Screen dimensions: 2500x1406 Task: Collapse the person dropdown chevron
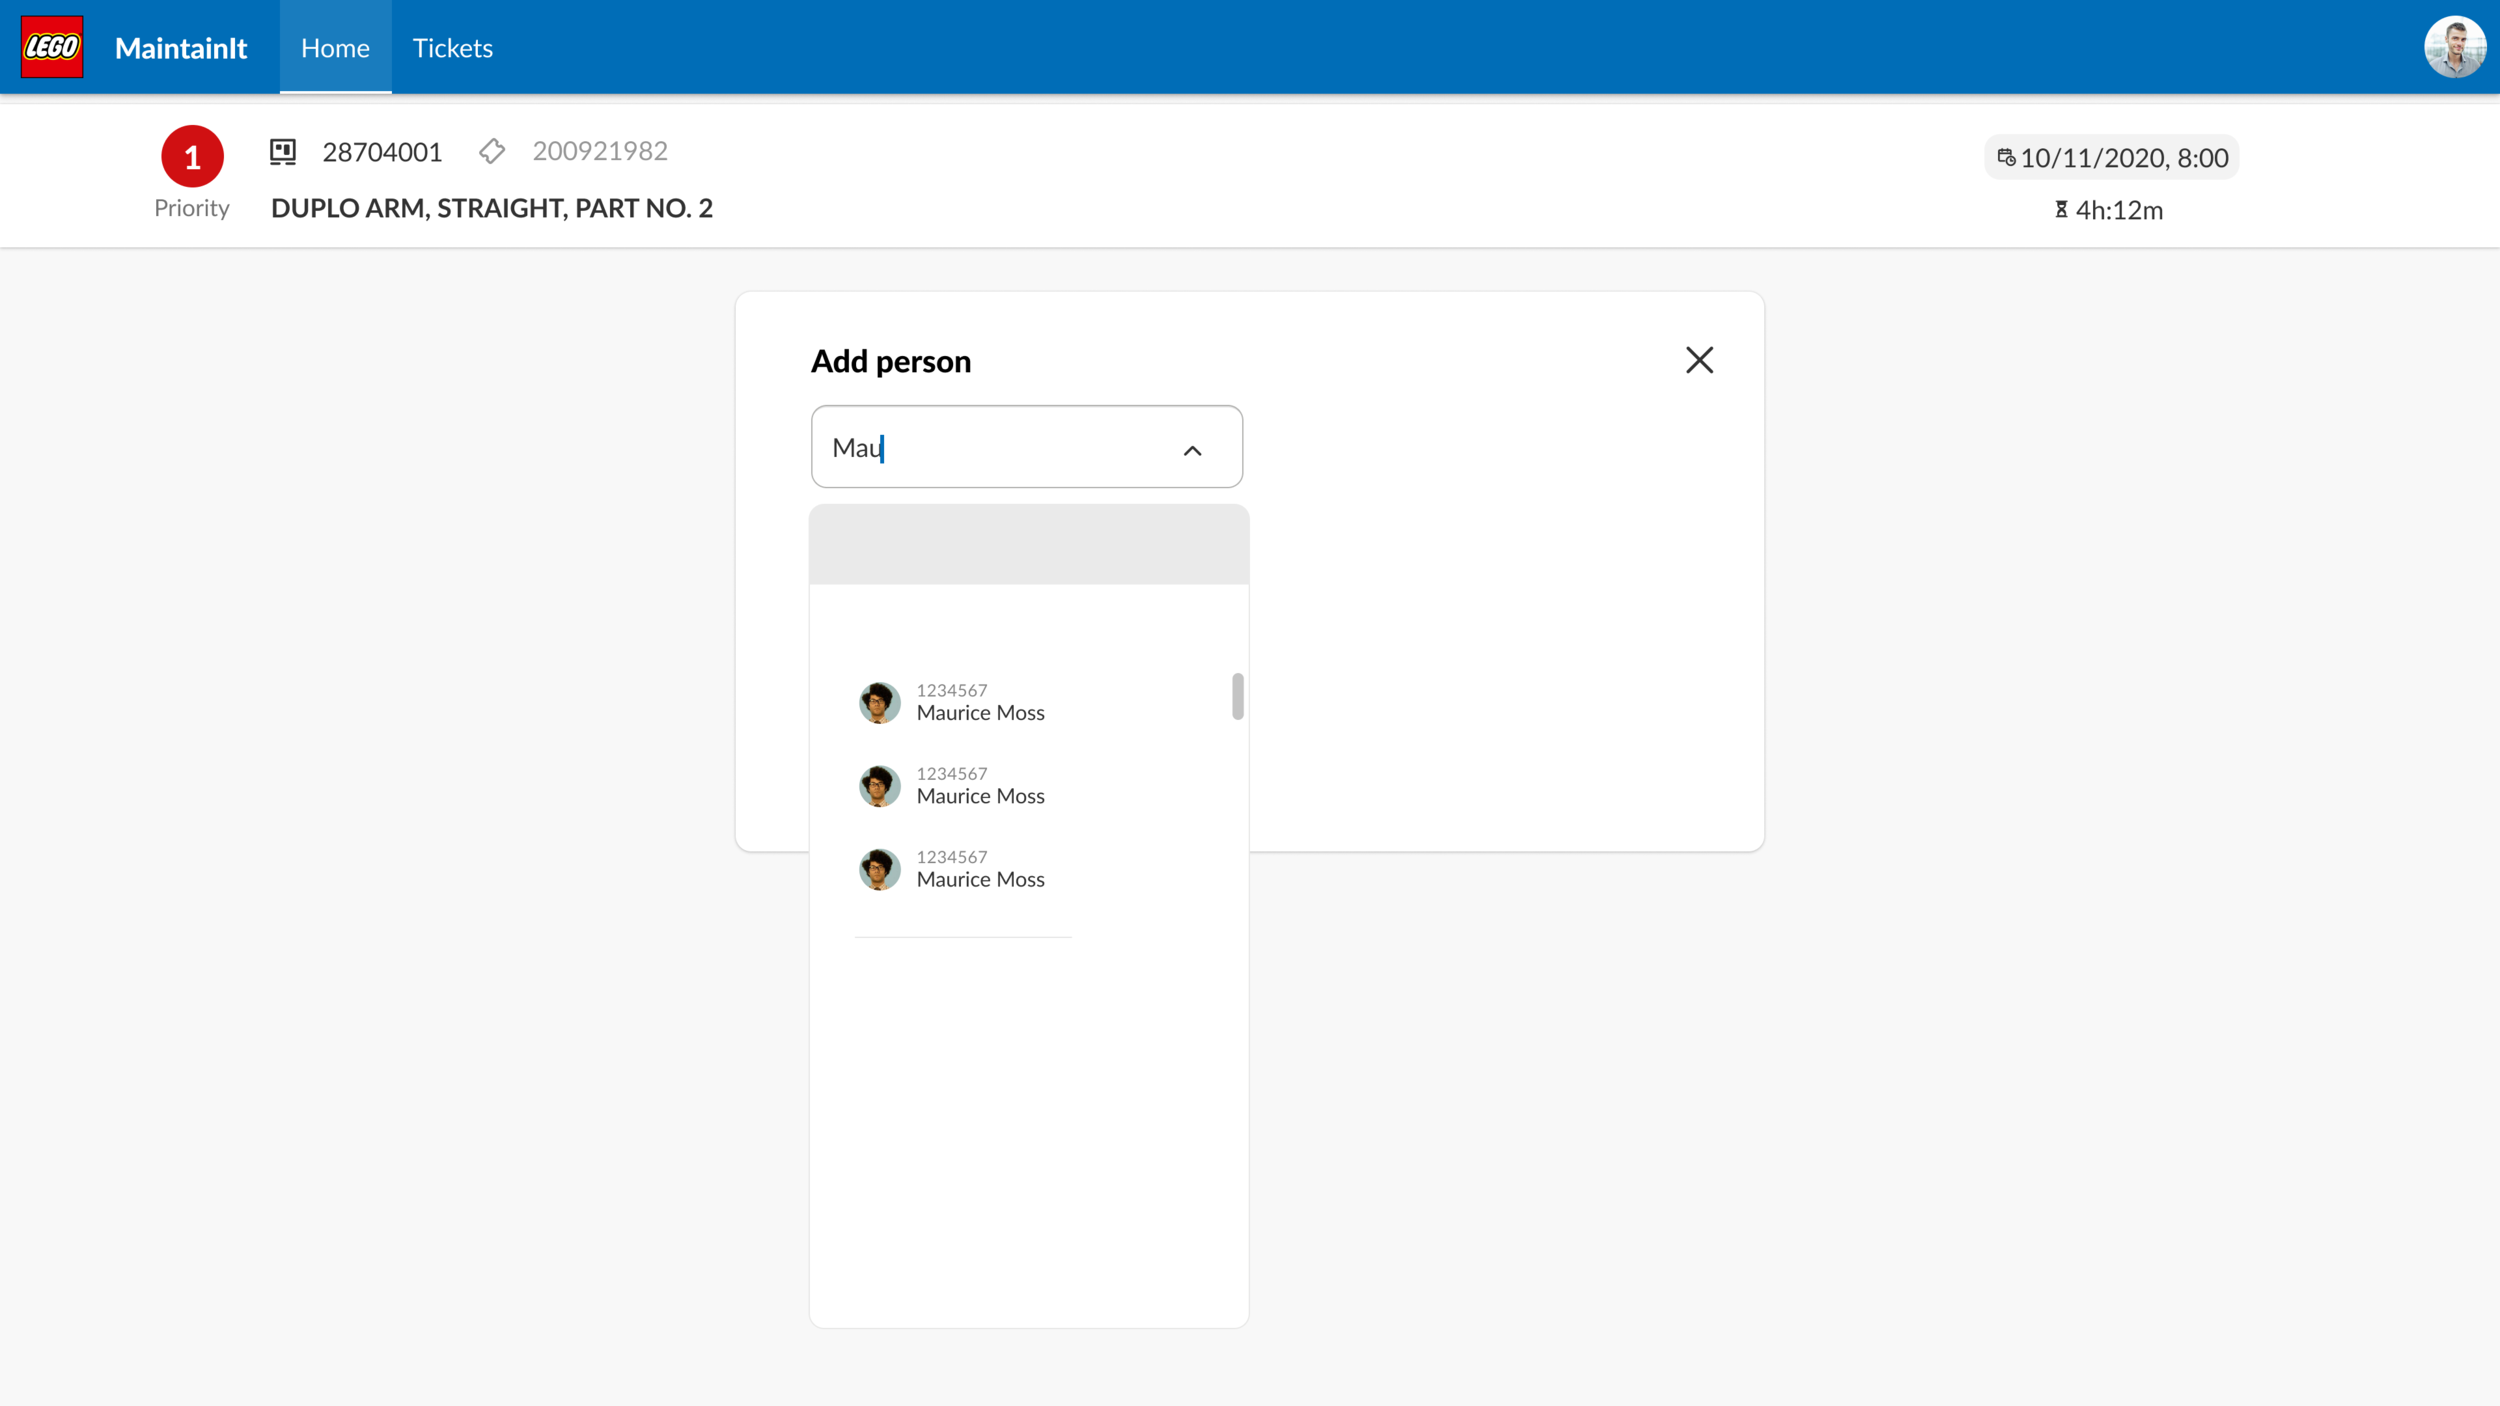click(1192, 451)
